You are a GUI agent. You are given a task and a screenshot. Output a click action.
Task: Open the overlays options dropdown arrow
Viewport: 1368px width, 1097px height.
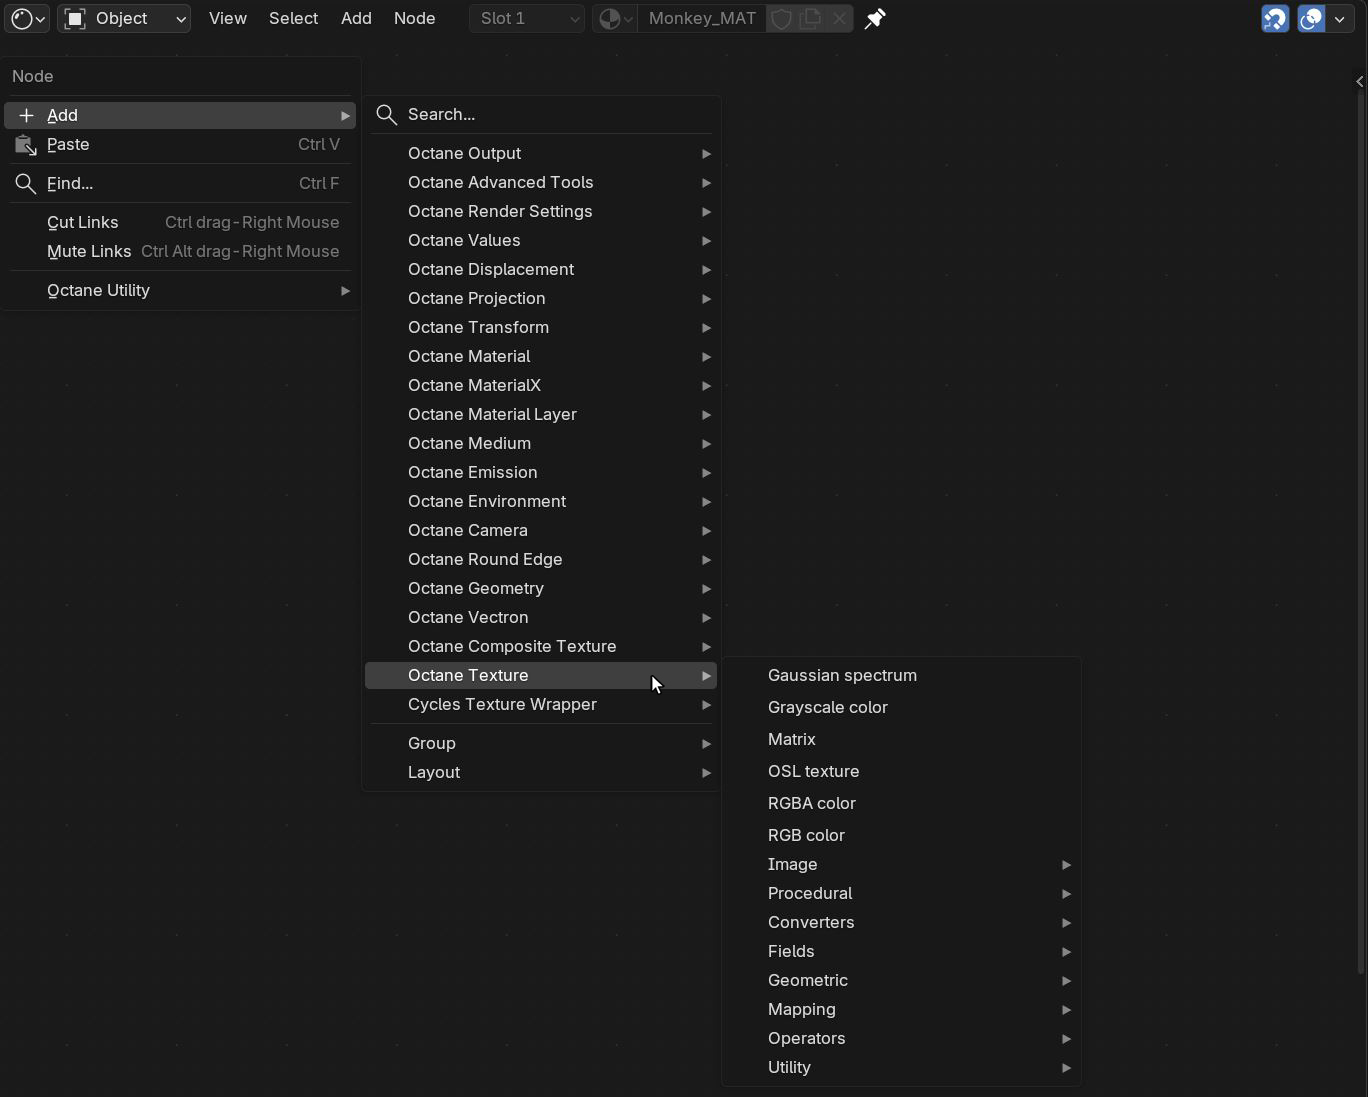[x=1340, y=18]
